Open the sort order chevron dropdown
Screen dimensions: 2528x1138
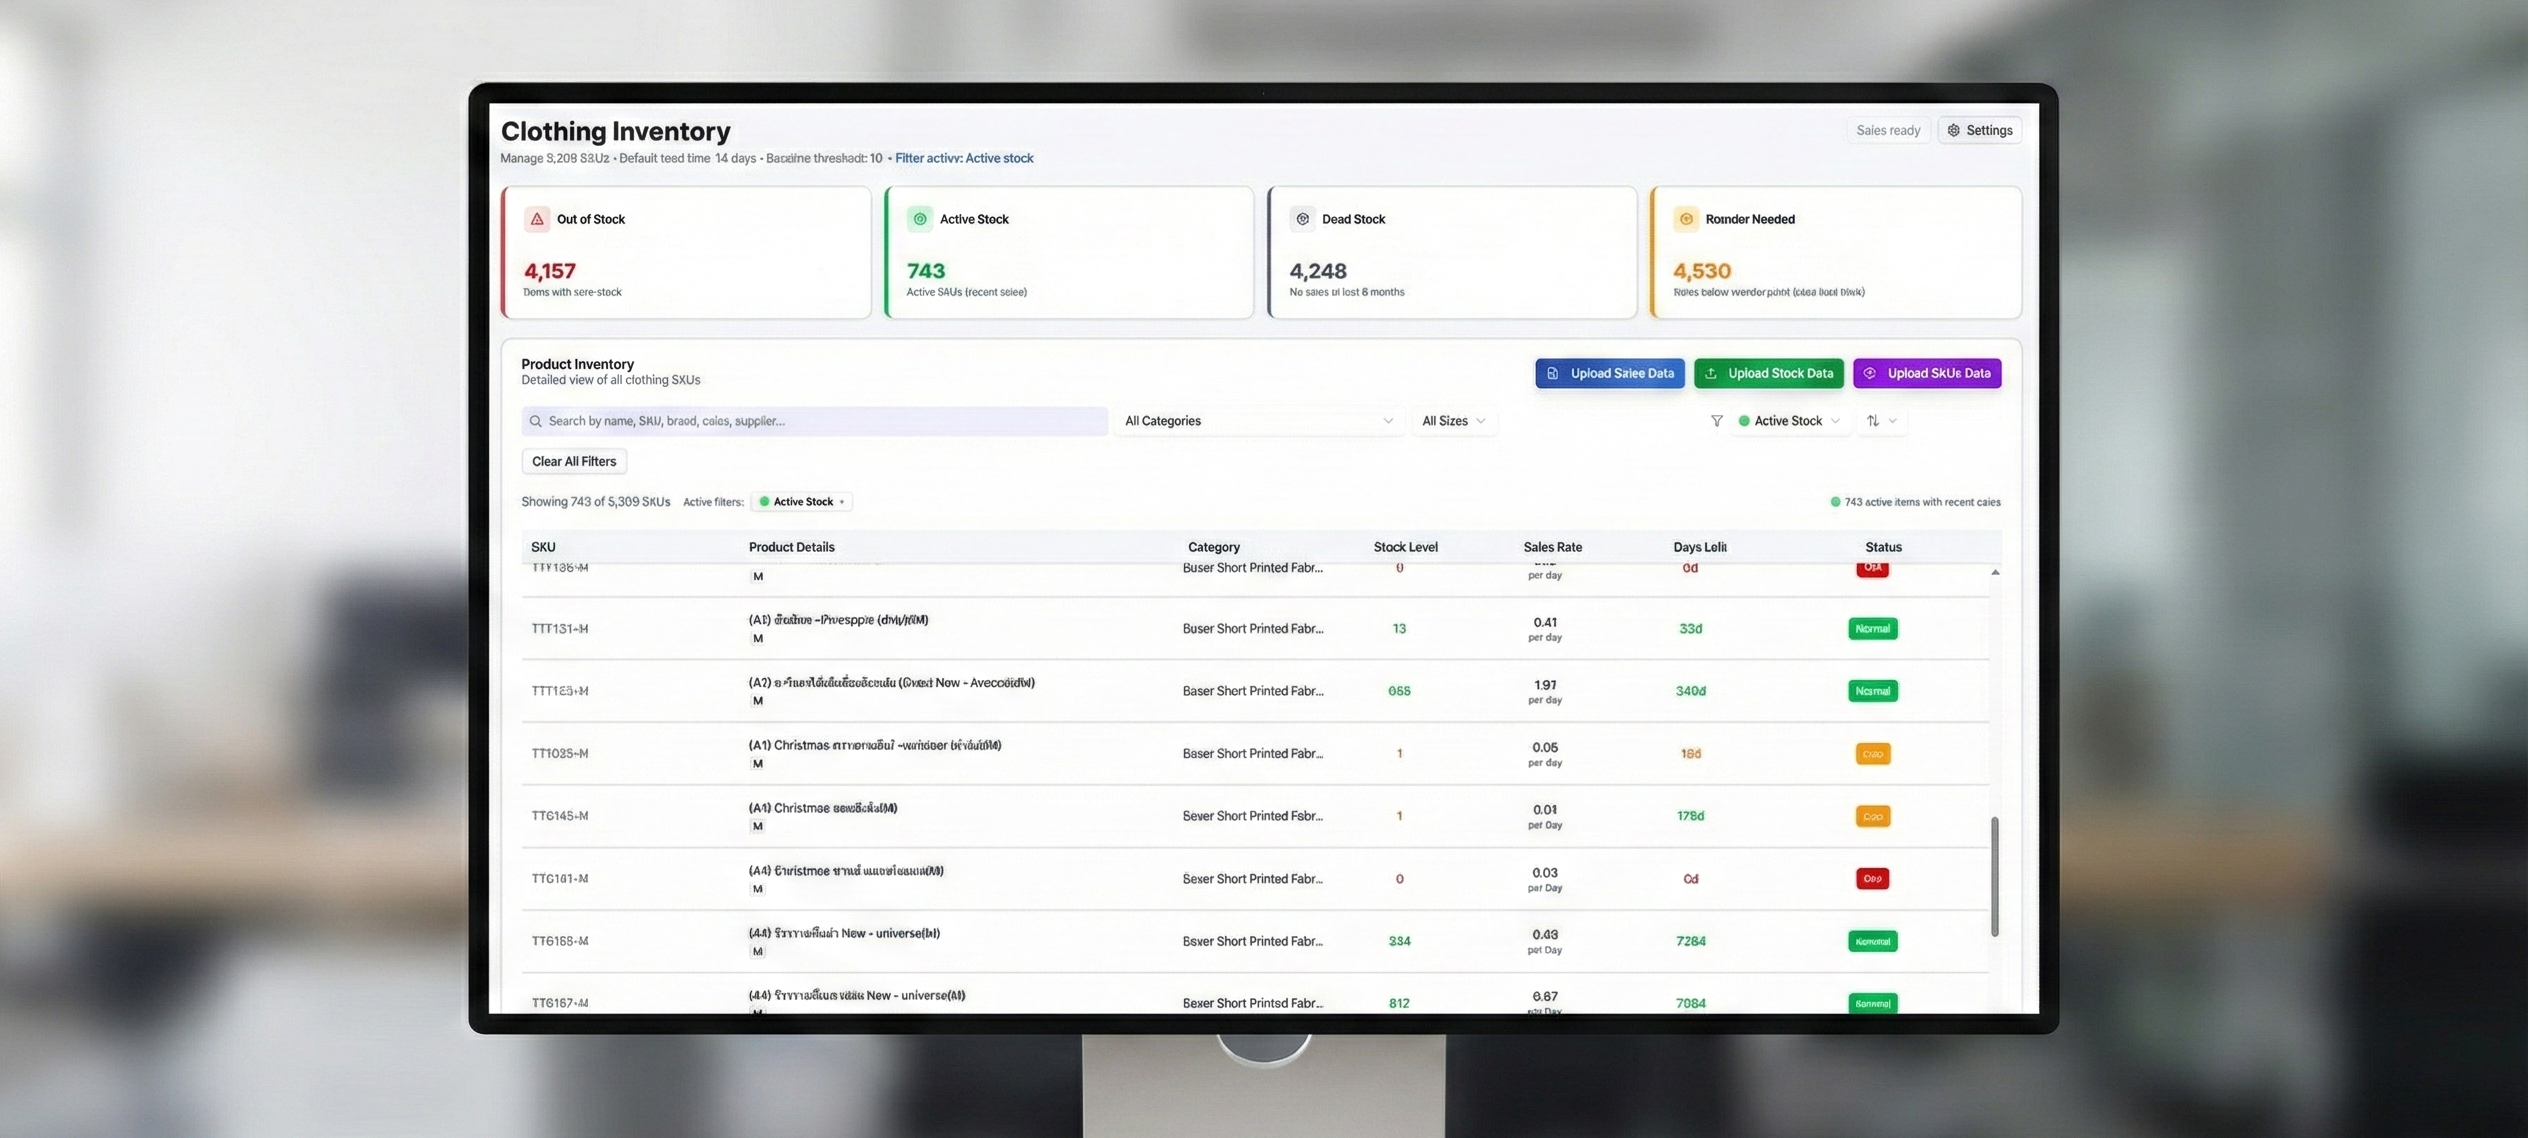pyautogui.click(x=1892, y=421)
